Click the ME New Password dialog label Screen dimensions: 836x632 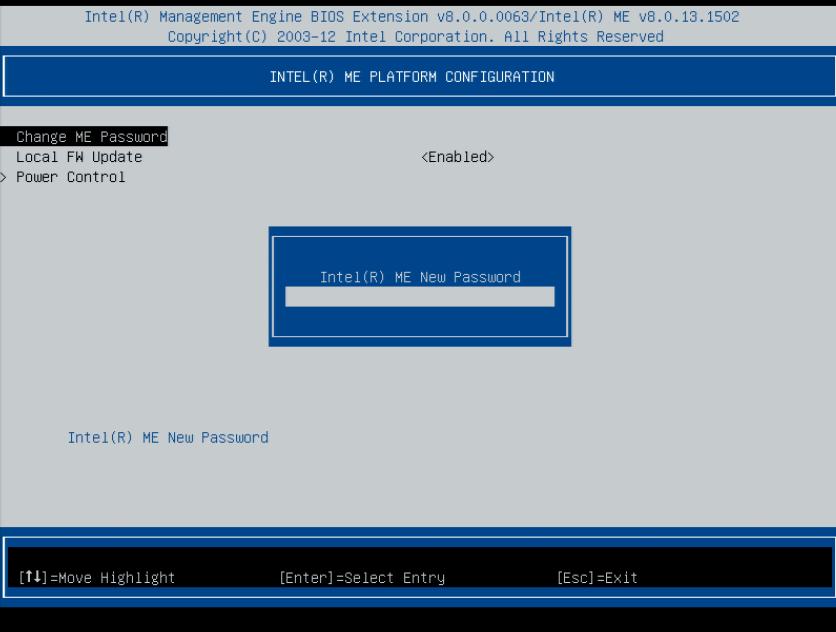point(419,277)
